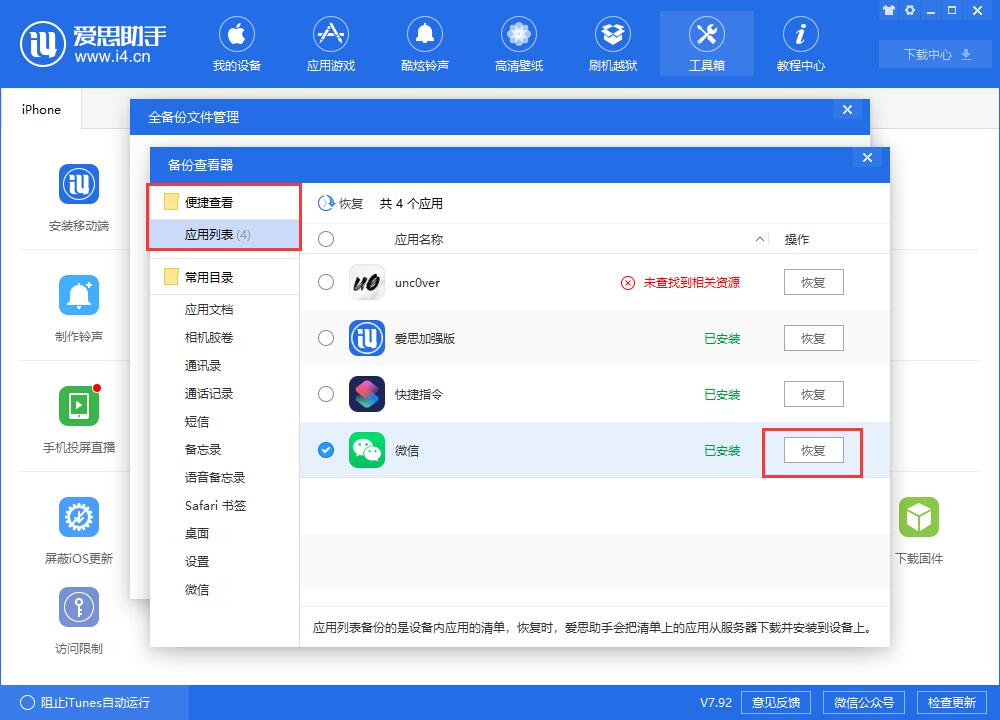Toggle the select-all checkbox in header

point(326,239)
